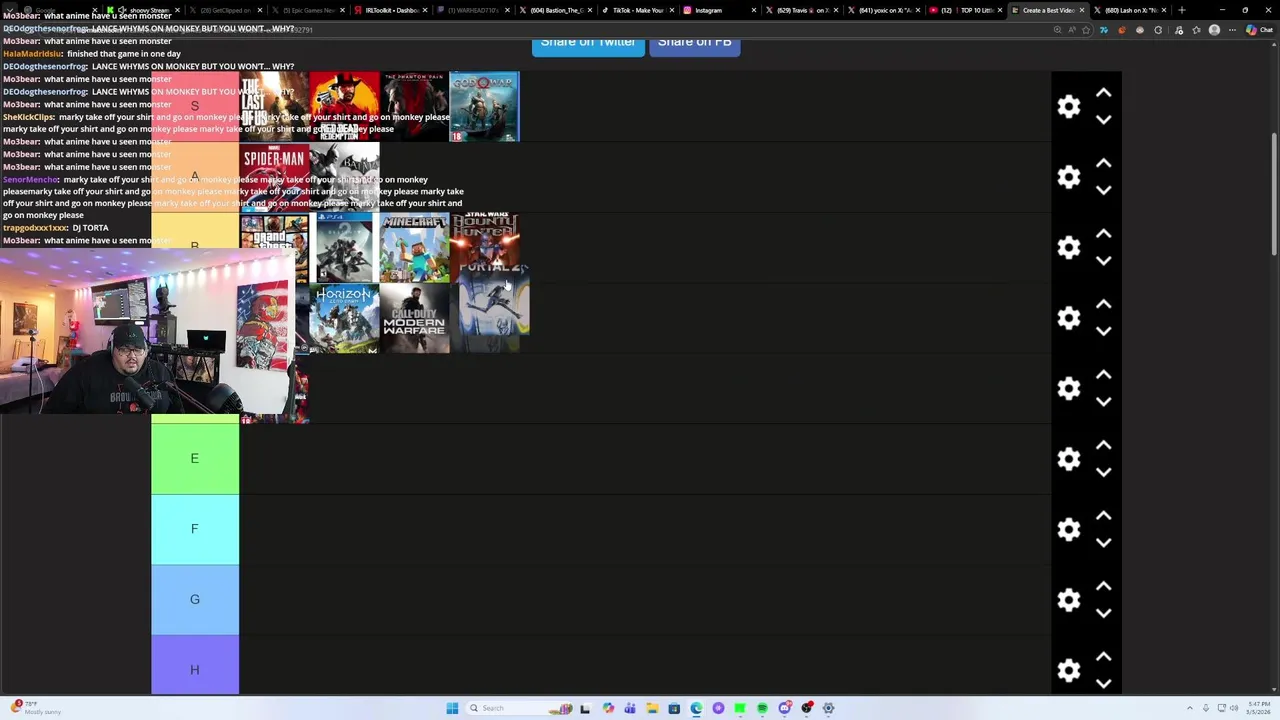Open settings gear for the S tier row
Image resolution: width=1280 pixels, height=720 pixels.
(x=1069, y=106)
